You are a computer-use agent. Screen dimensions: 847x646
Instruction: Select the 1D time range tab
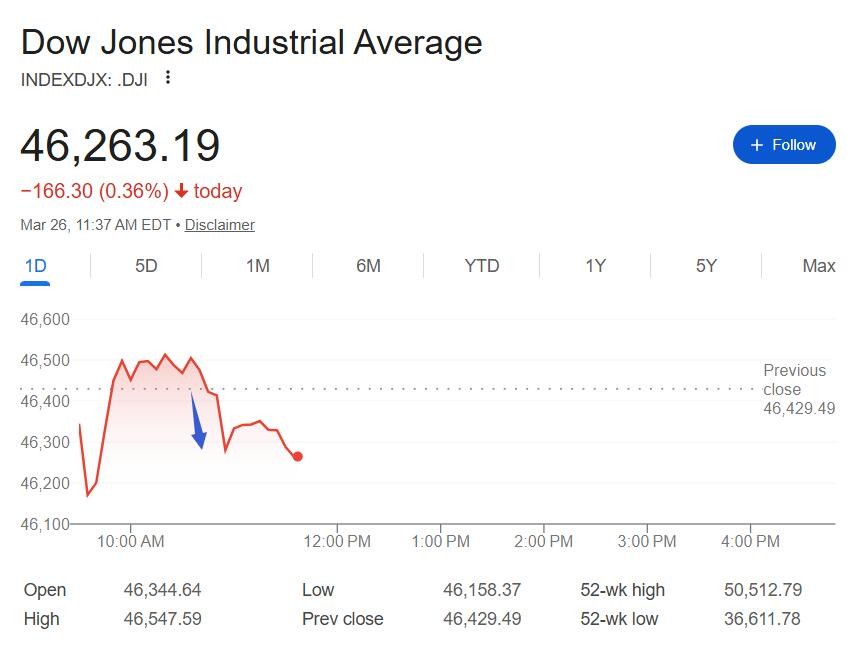click(35, 266)
